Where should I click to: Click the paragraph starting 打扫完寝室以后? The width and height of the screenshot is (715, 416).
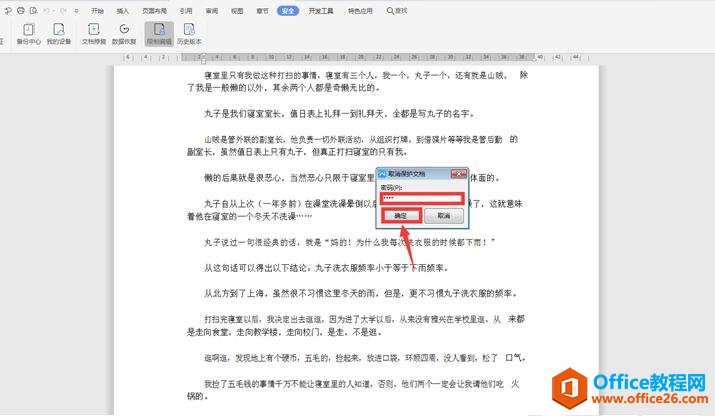pos(356,325)
